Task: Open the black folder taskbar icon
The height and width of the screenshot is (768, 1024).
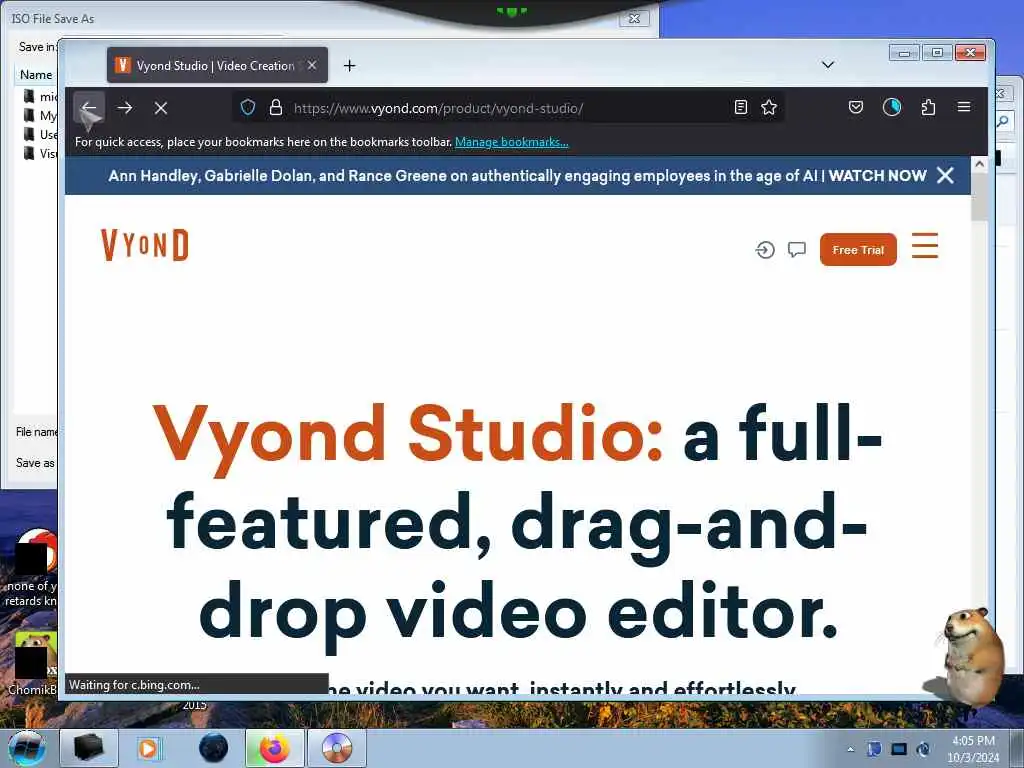Action: 89,748
